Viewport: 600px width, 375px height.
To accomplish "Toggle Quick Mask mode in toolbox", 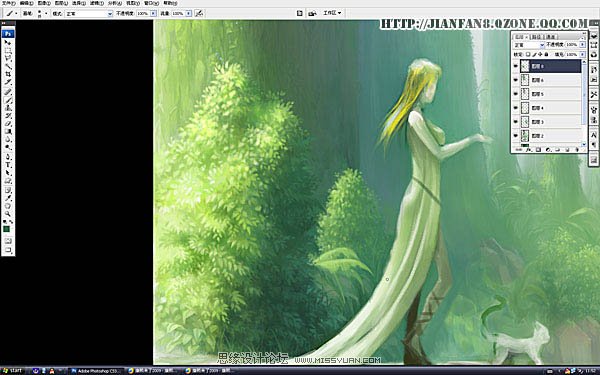I will click(8, 241).
